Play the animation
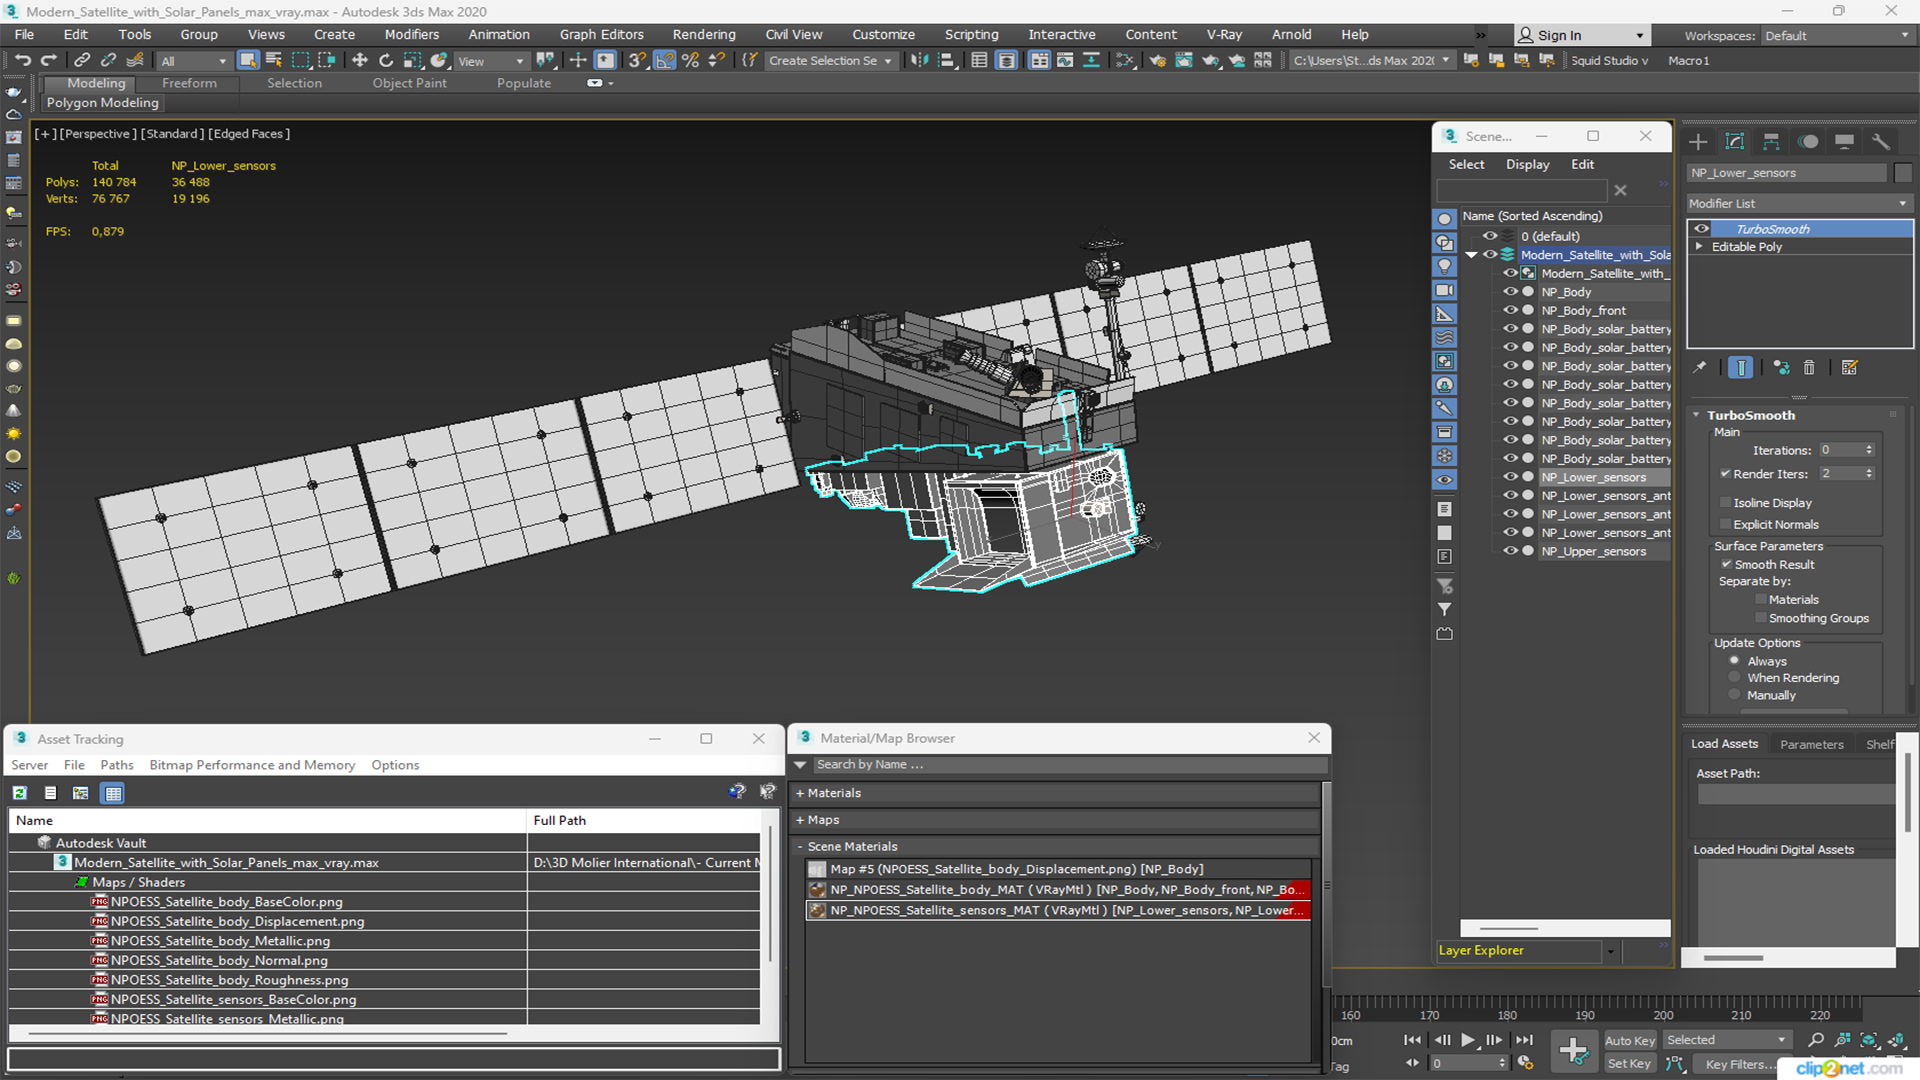Screen dimensions: 1920x1080 tap(1467, 1040)
